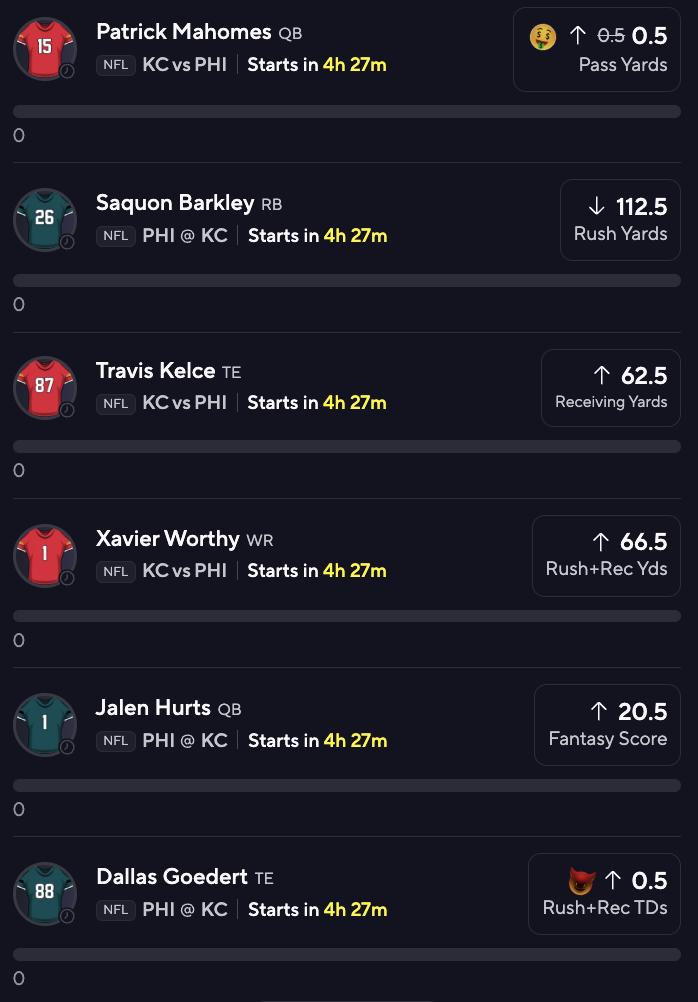Click Jalen Hurts' green #1 jersey icon
Screen dimensions: 698x1002
click(x=44, y=724)
